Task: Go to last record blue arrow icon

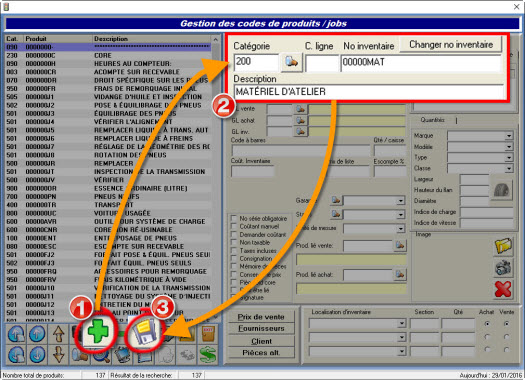Action: [16, 355]
